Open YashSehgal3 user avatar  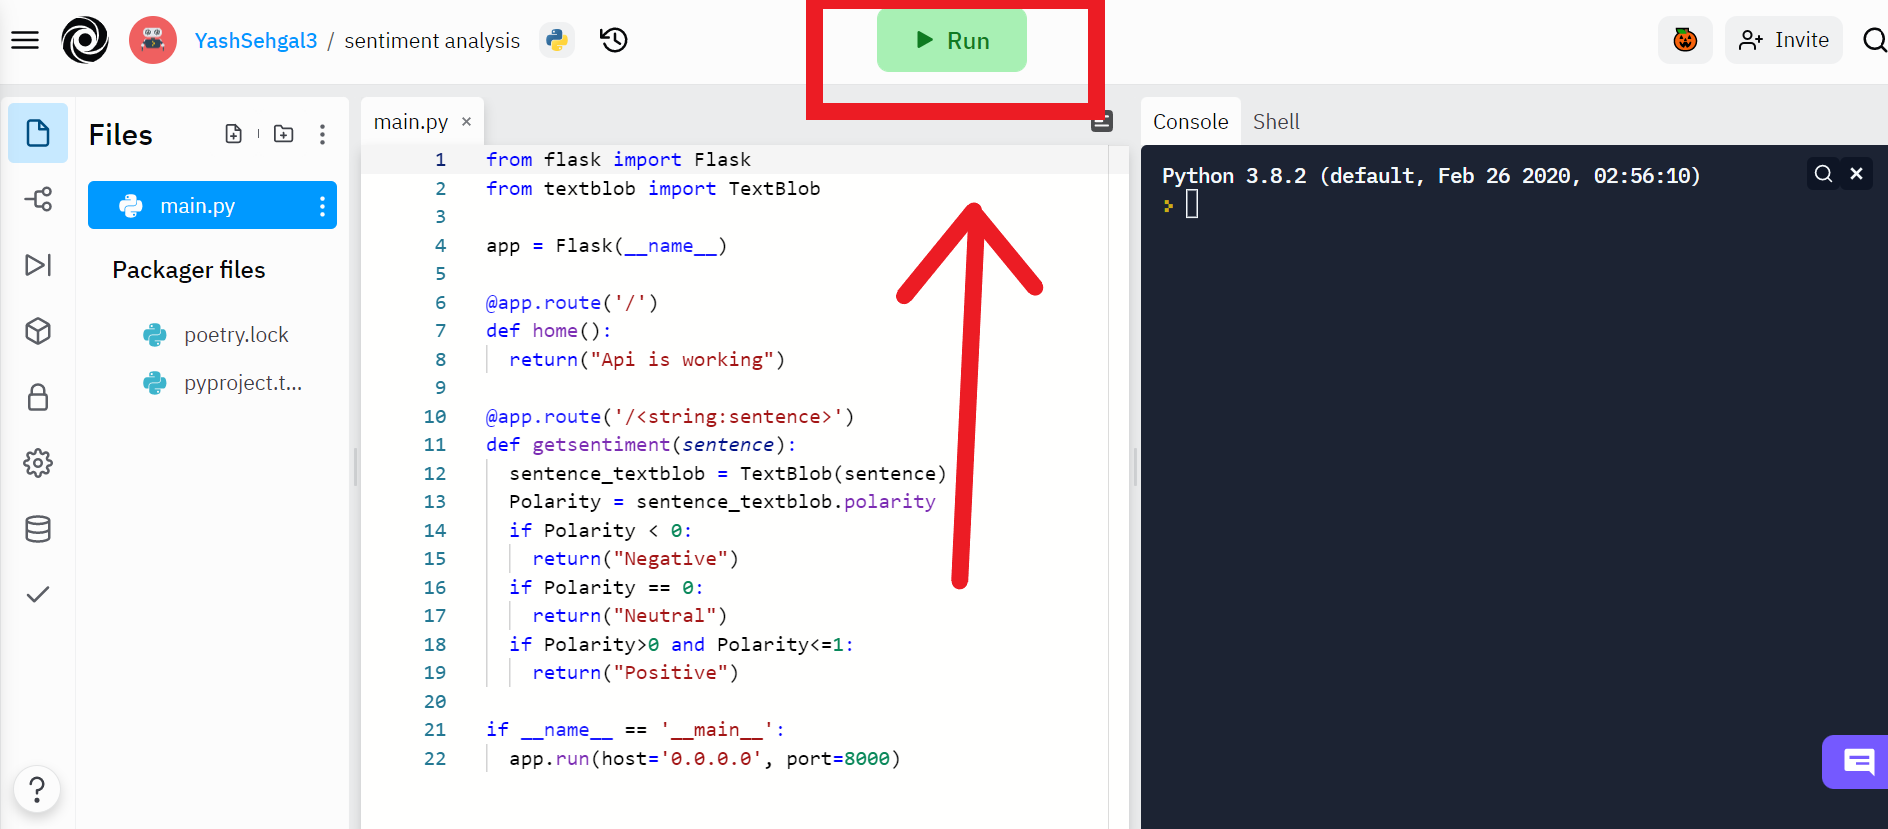click(153, 40)
